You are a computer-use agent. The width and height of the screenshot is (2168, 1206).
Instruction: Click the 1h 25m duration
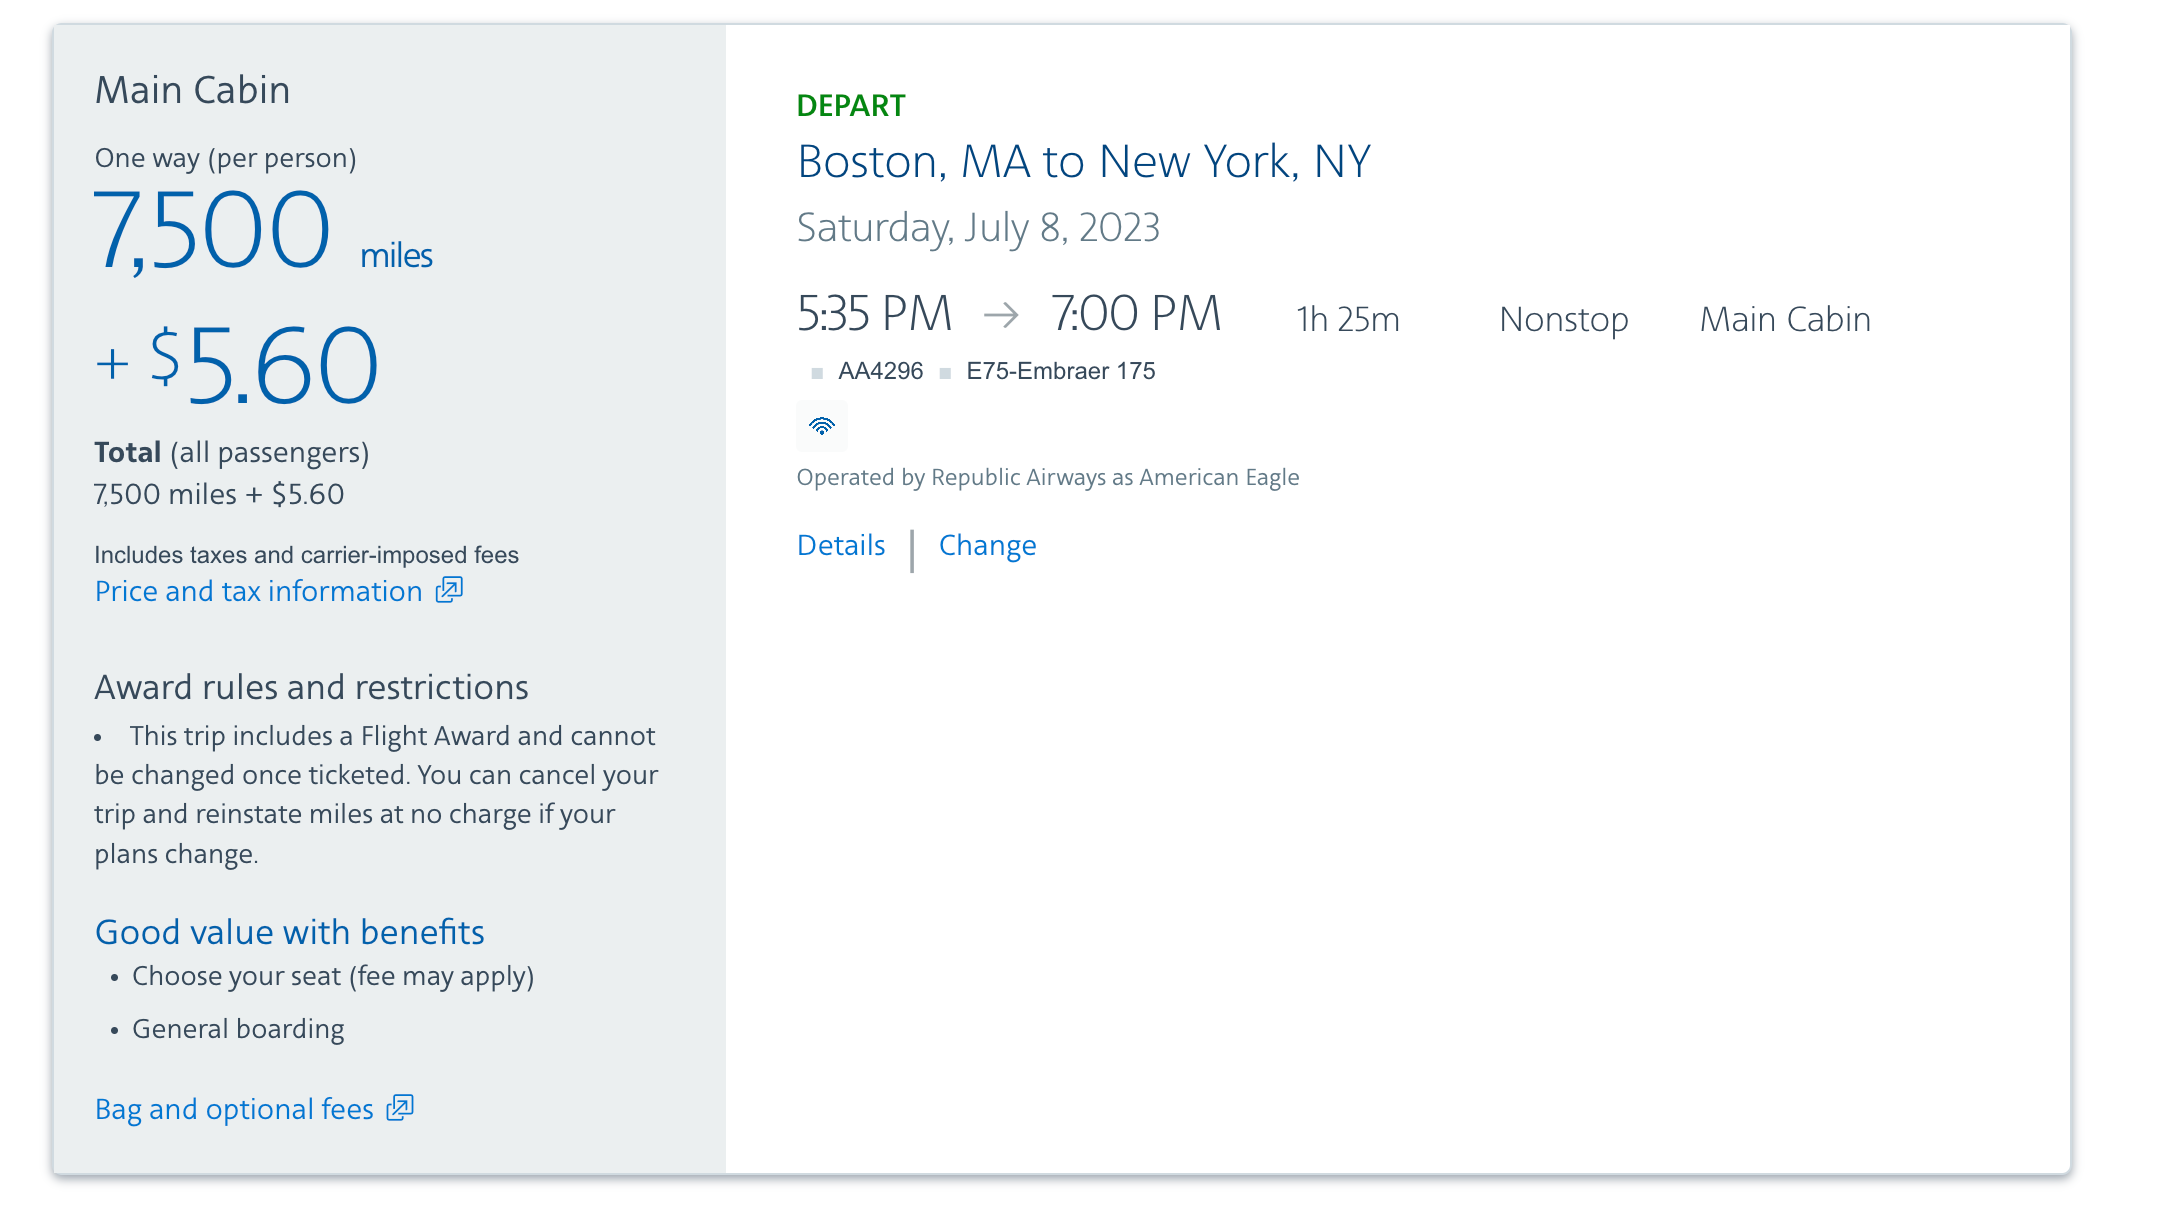pos(1348,320)
